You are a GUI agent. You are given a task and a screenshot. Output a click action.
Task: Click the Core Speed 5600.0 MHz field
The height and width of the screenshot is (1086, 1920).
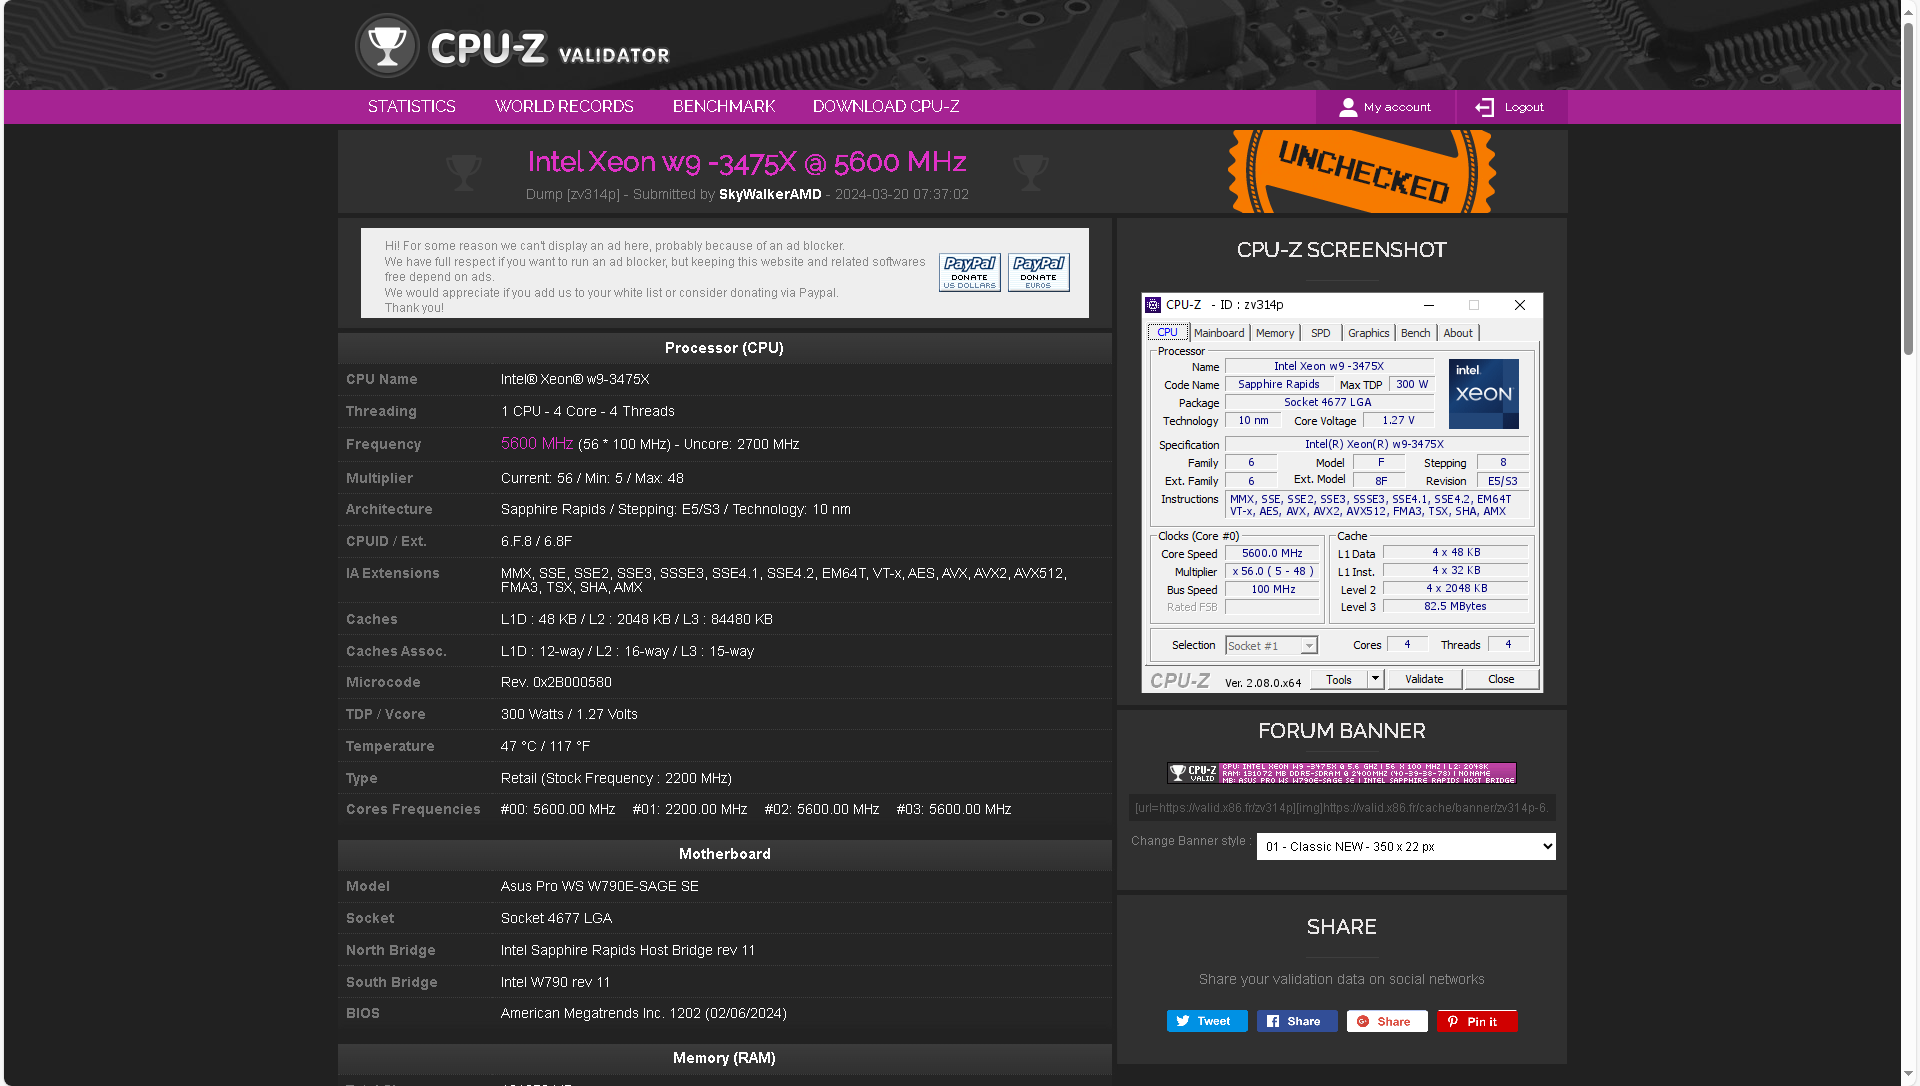tap(1272, 553)
